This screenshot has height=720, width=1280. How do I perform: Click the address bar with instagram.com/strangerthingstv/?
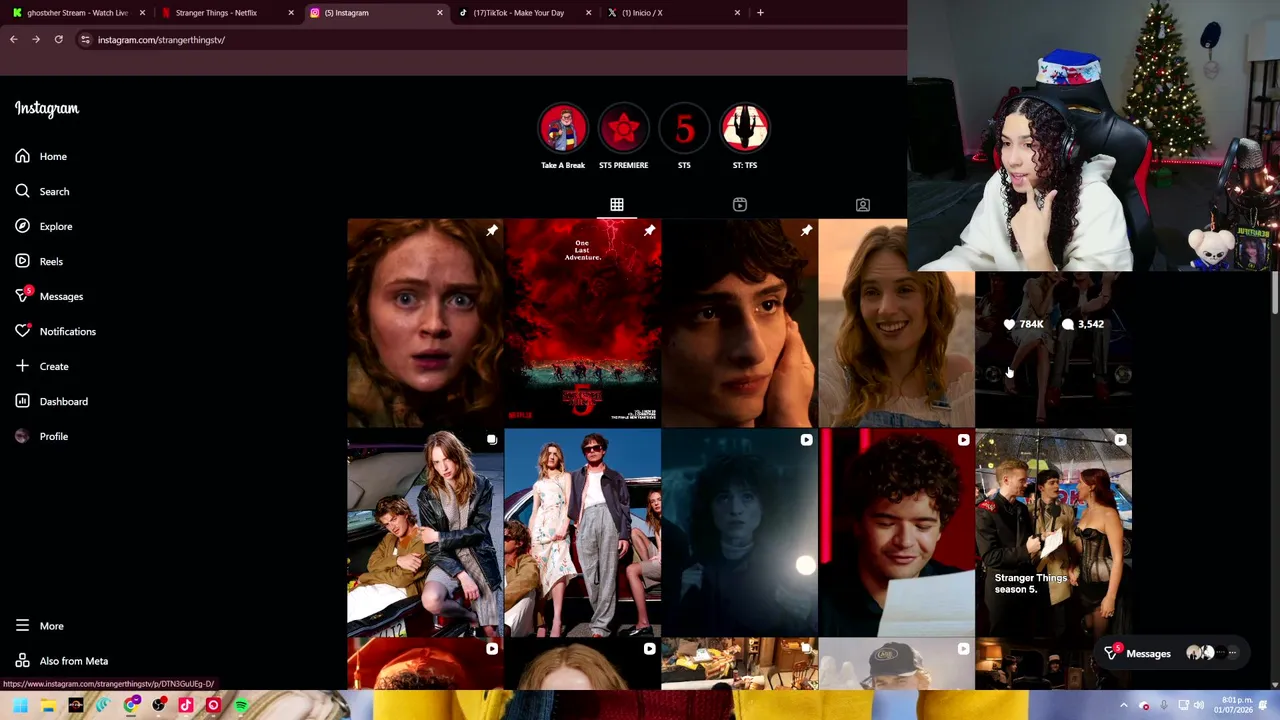tap(490, 40)
